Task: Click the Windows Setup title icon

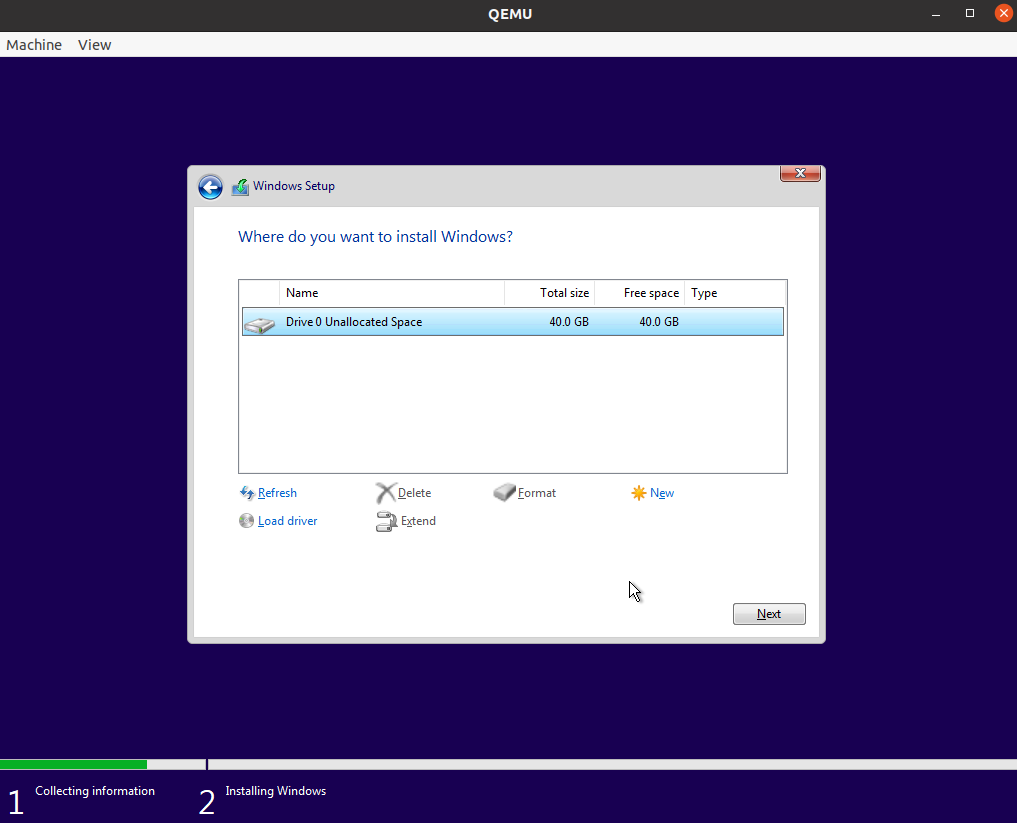Action: click(x=240, y=187)
